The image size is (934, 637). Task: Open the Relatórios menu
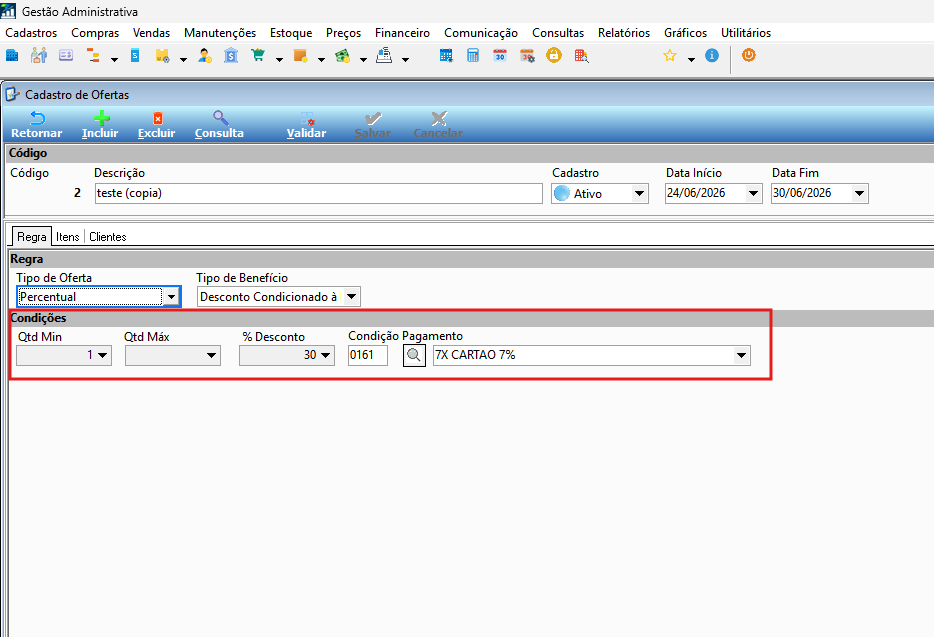(x=624, y=33)
